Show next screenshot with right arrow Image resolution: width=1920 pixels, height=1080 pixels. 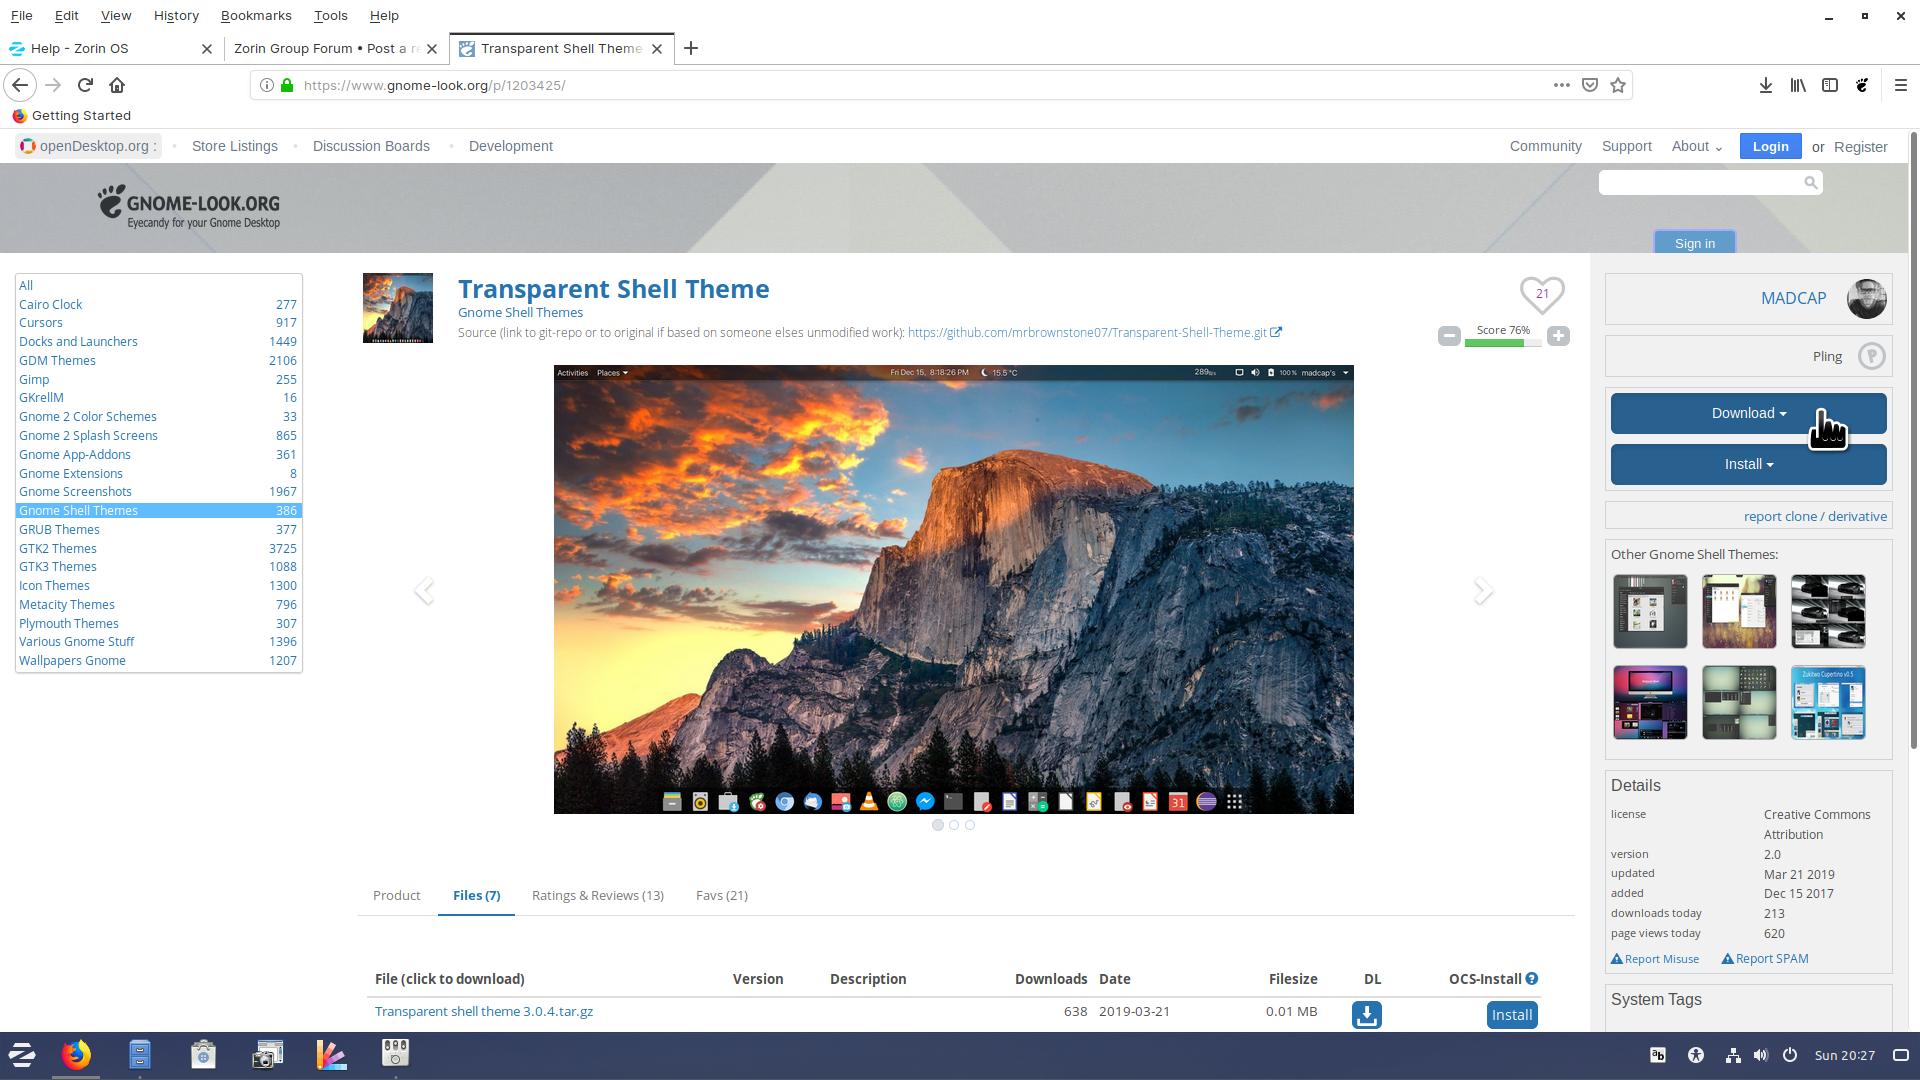tap(1483, 590)
